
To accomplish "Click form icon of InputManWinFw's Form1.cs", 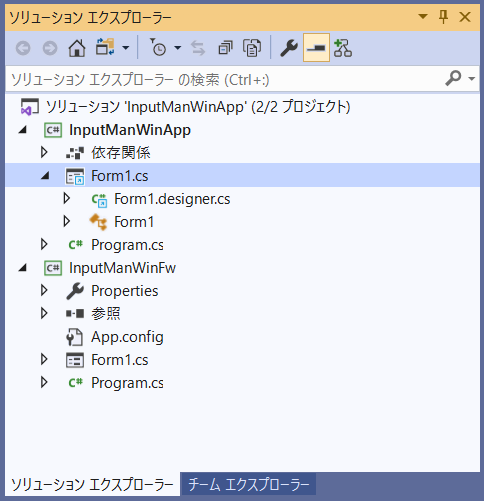I will pyautogui.click(x=75, y=360).
